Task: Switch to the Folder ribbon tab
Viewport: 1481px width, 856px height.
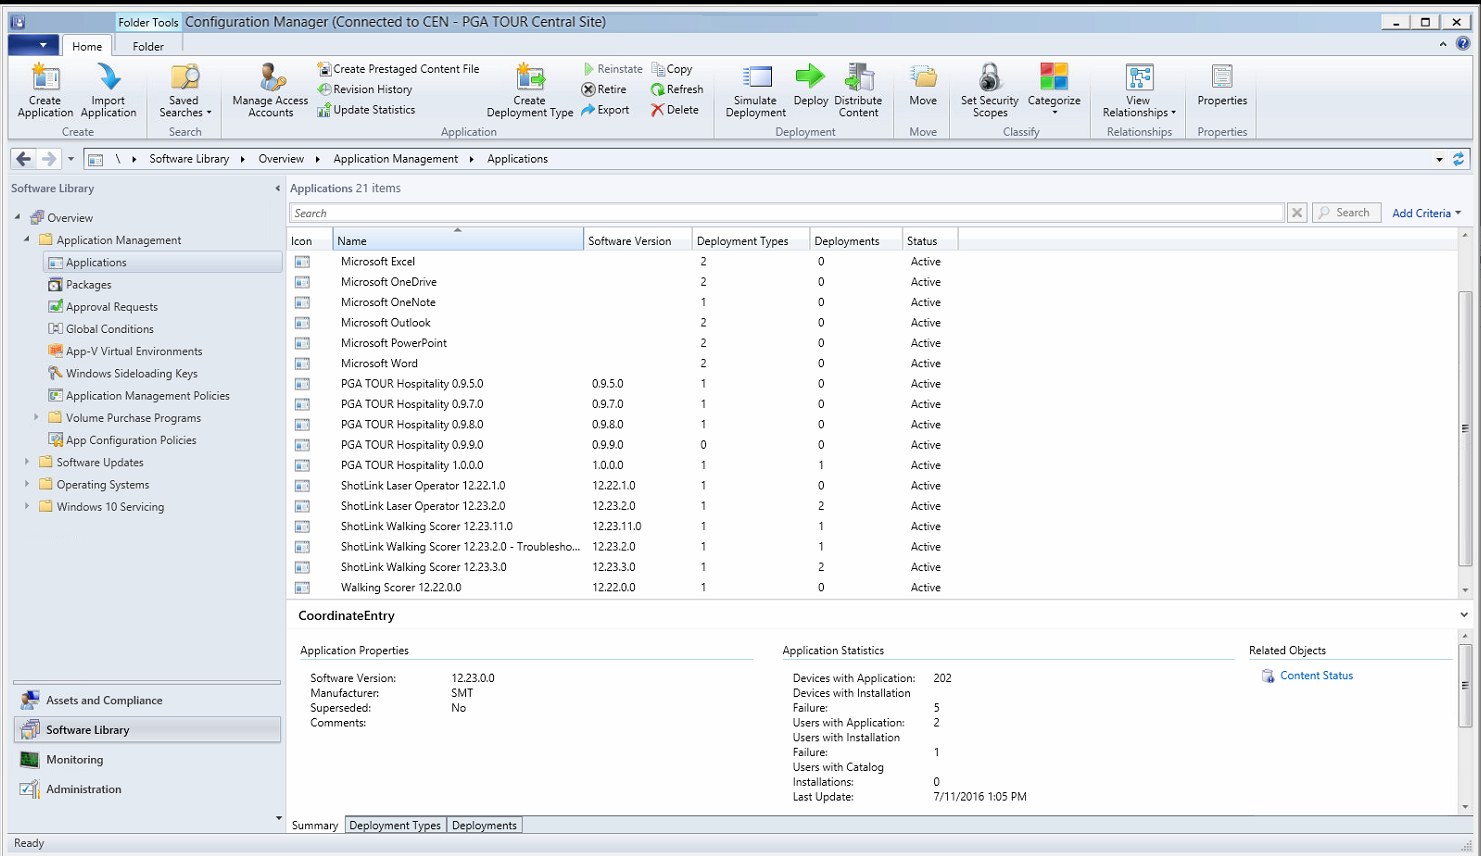Action: coord(148,46)
